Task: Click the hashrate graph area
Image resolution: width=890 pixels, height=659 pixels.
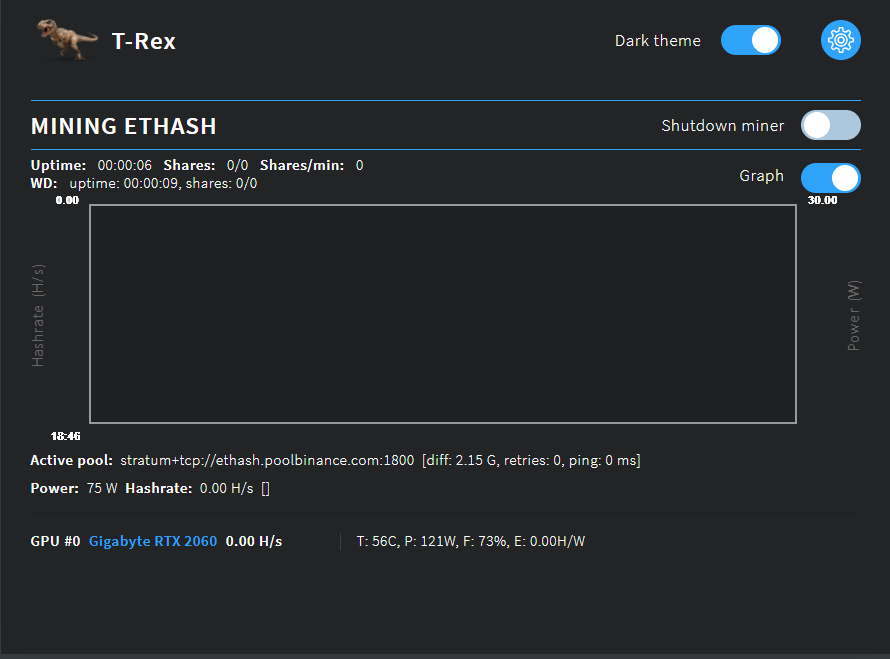Action: [442, 313]
